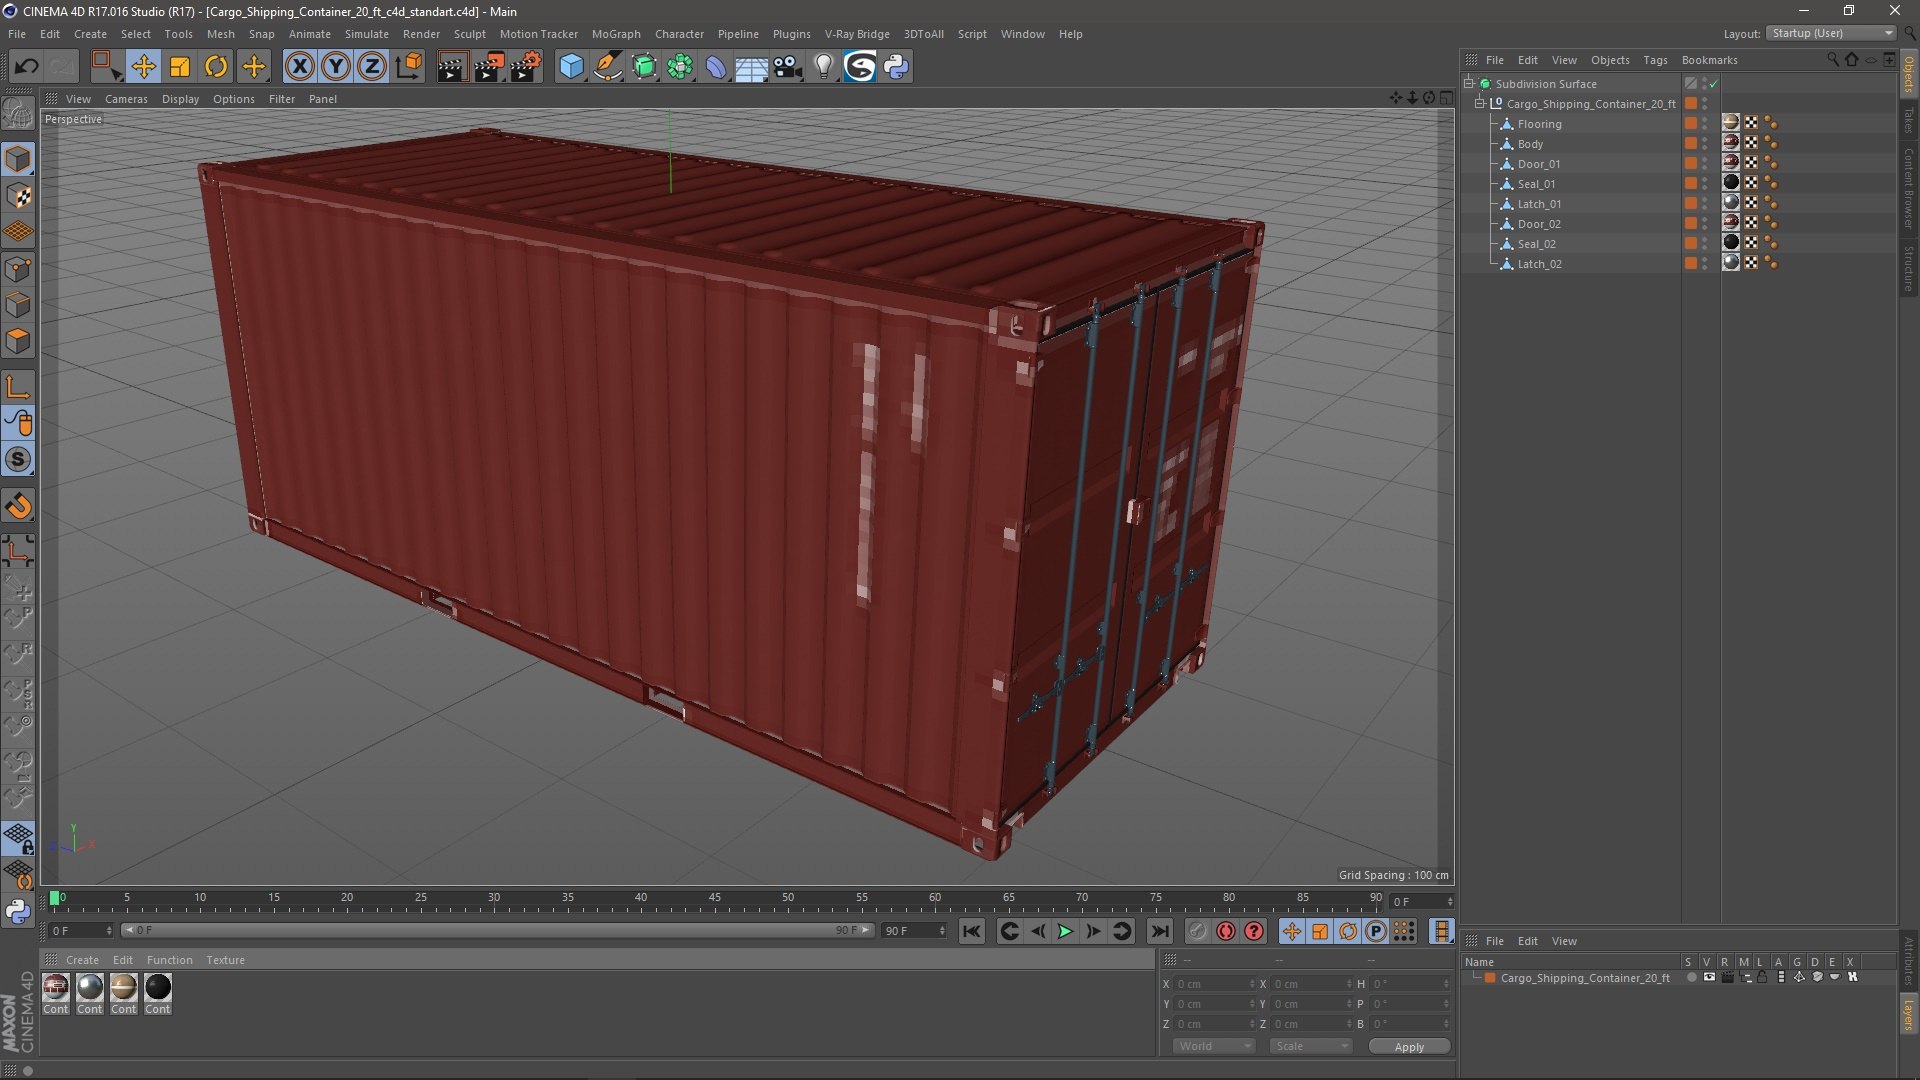This screenshot has width=1920, height=1080.
Task: Open the MoGraph menu
Action: click(x=616, y=34)
